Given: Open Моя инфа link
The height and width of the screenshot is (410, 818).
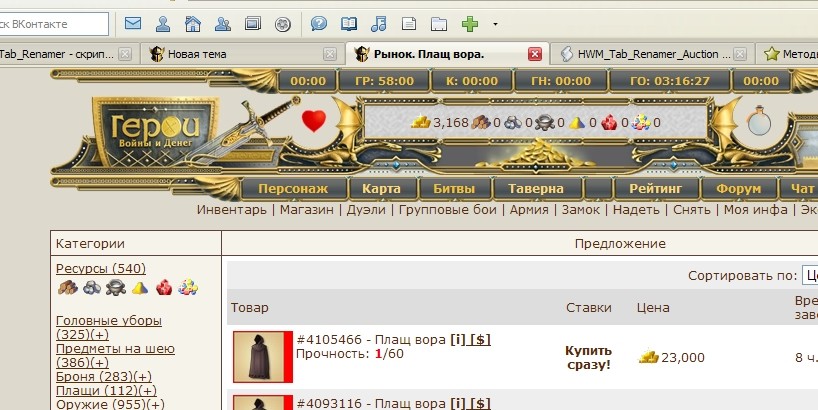Looking at the screenshot, I should pos(756,210).
